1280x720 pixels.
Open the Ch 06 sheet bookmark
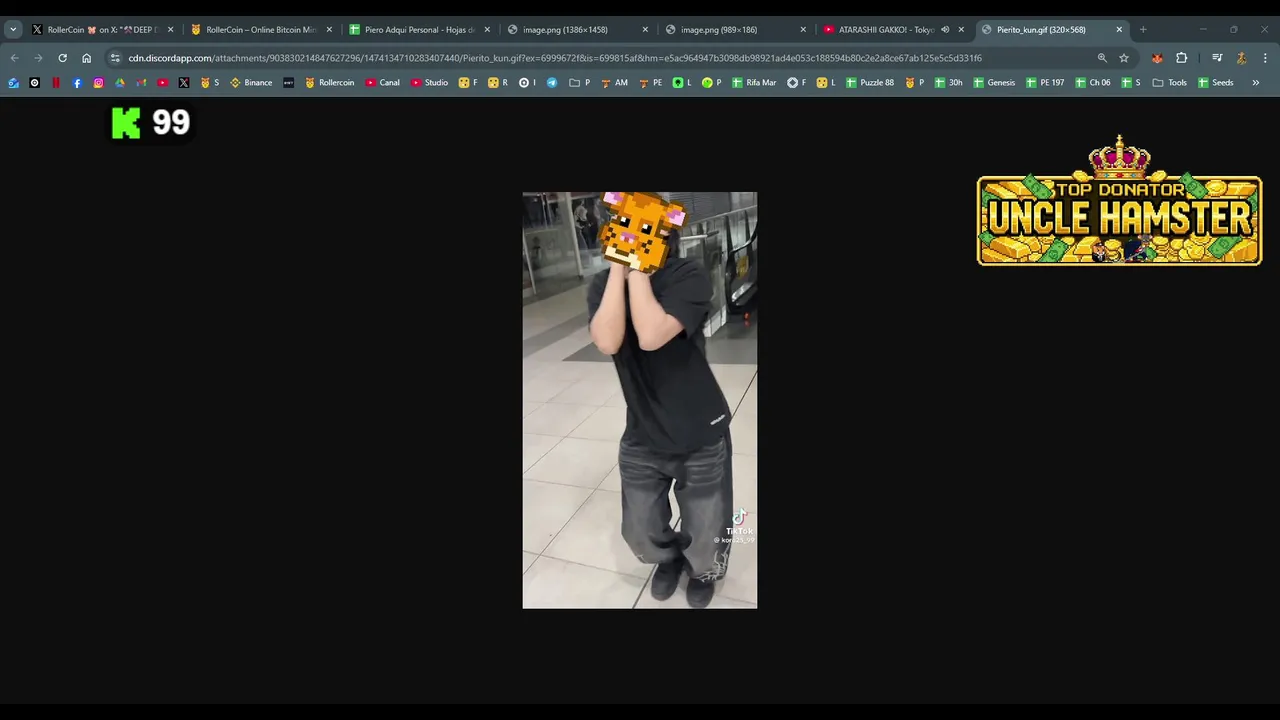point(1093,83)
